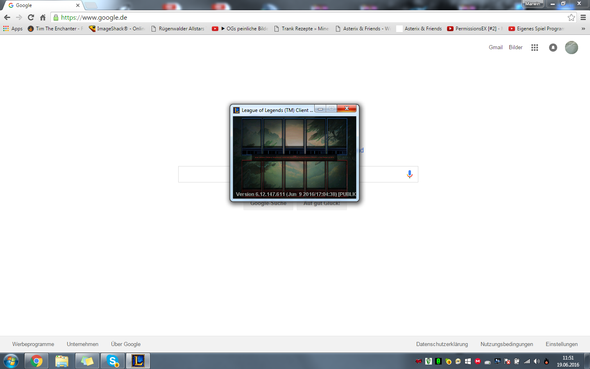Open the Windows Start menu
Screen dimensions: 590x369
click(11, 361)
